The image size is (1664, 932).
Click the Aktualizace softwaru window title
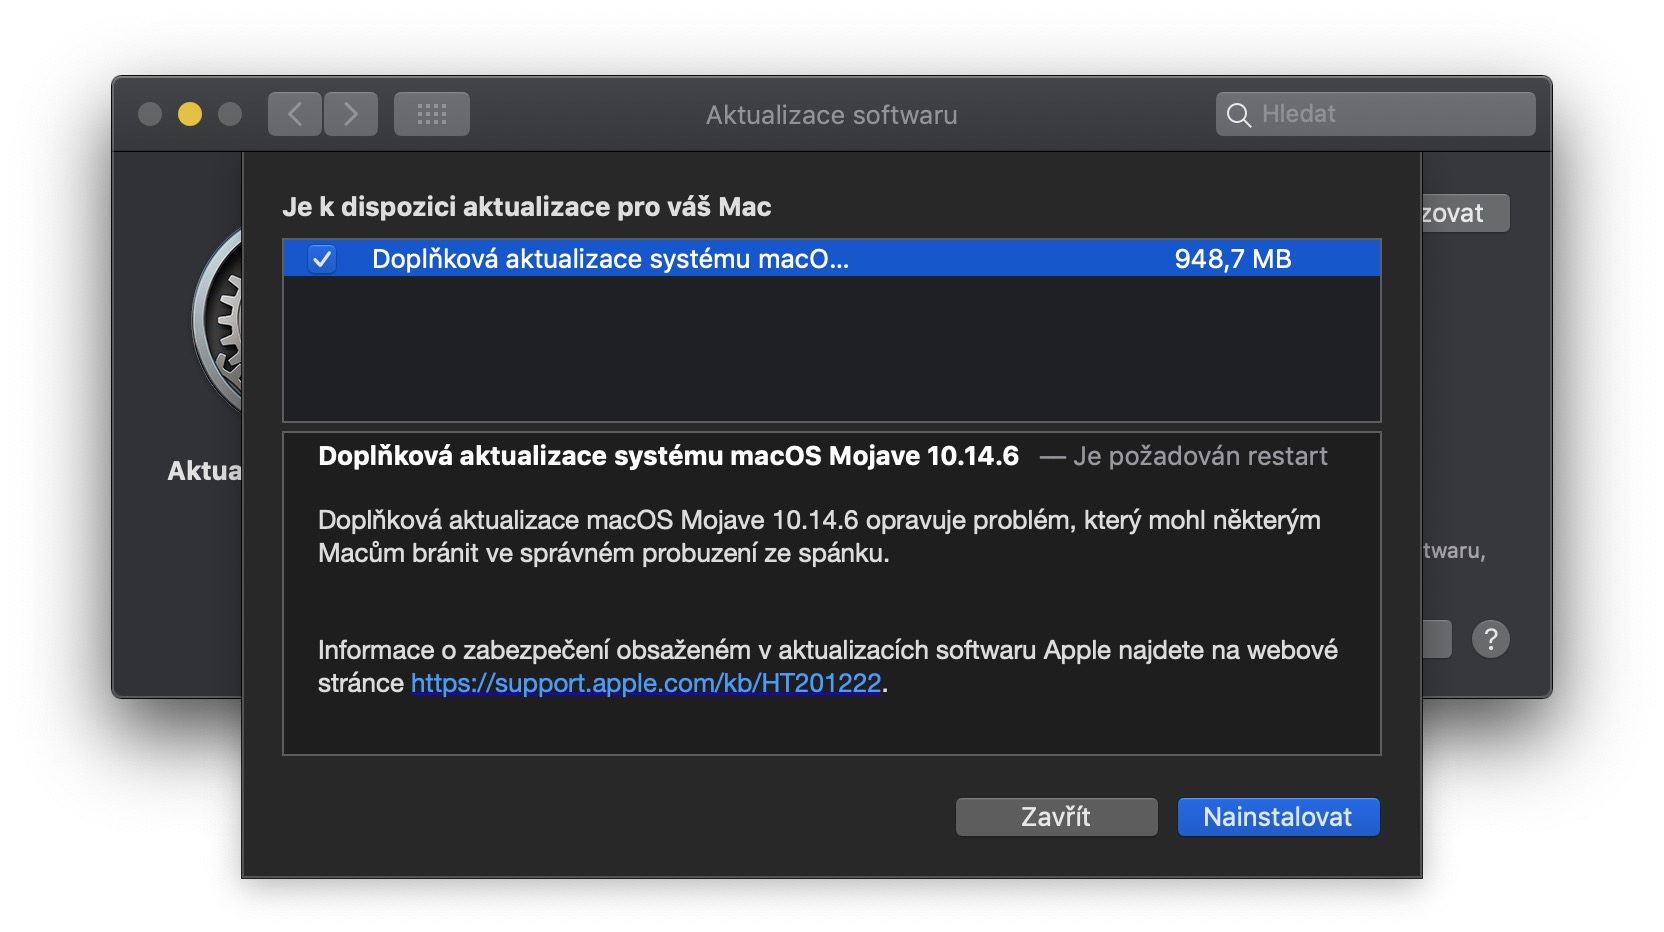[x=831, y=115]
